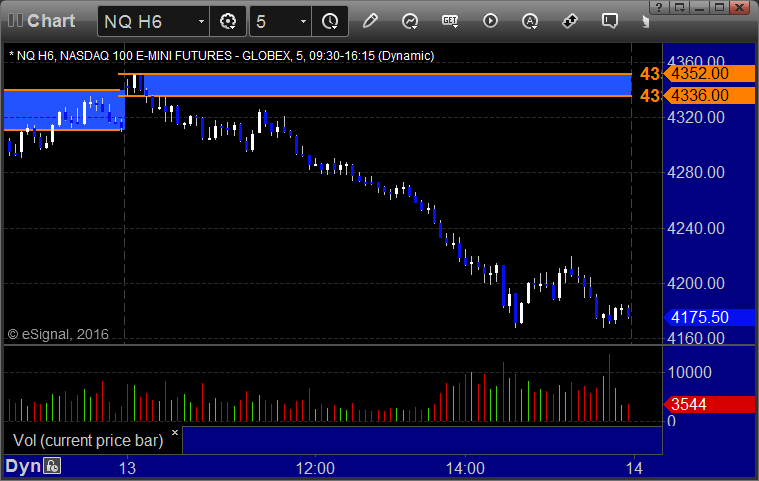The width and height of the screenshot is (759, 481).
Task: Click the lower orange line at 4336
Action: pyautogui.click(x=375, y=96)
